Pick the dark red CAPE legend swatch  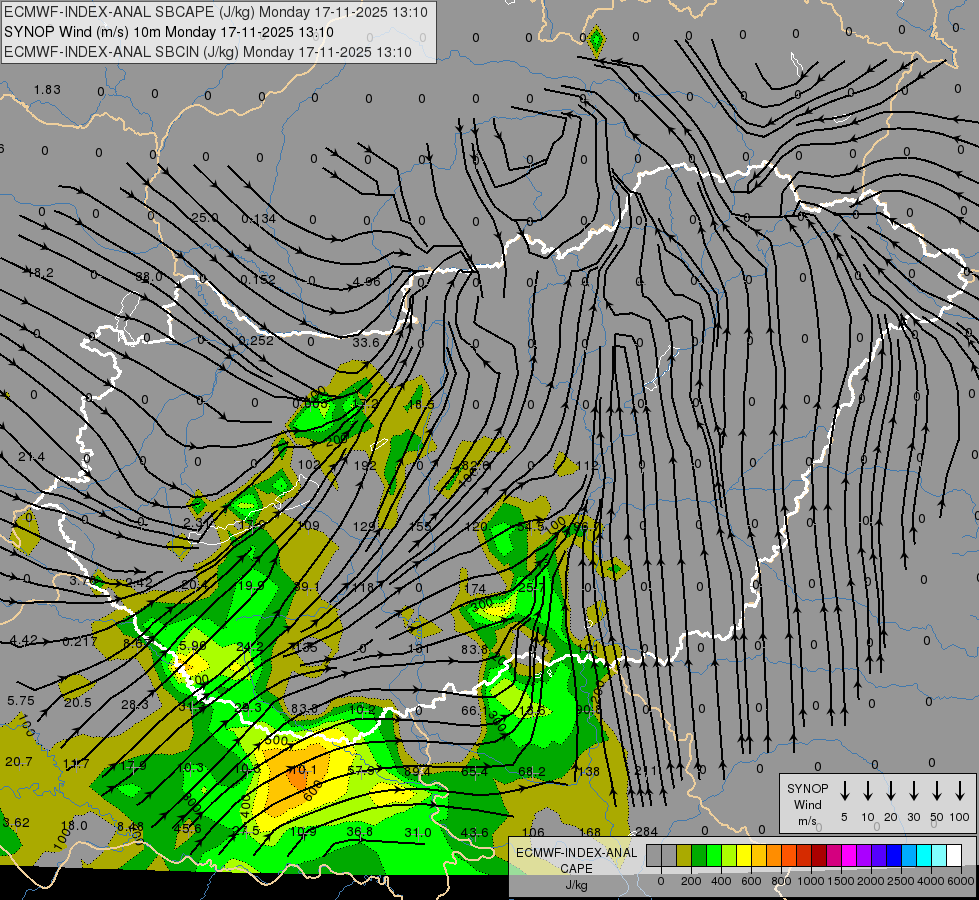click(819, 856)
